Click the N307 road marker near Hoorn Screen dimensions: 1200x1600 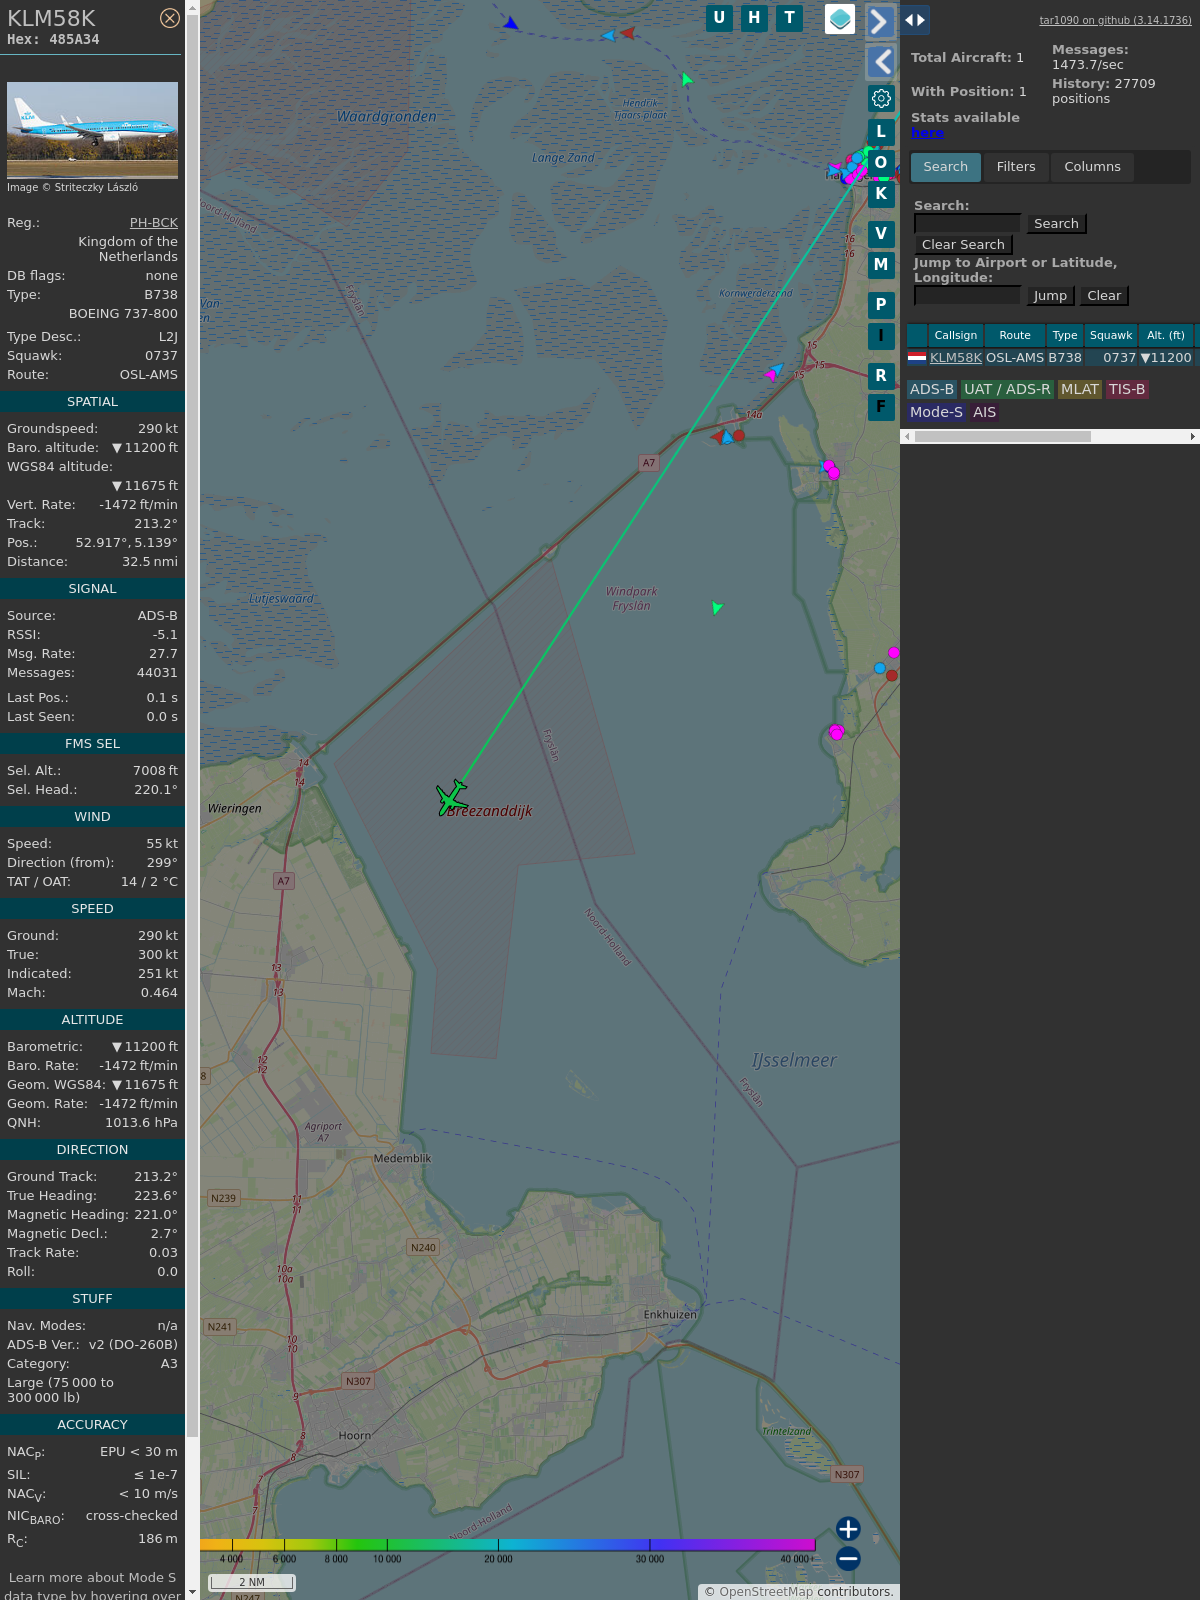pos(358,1381)
